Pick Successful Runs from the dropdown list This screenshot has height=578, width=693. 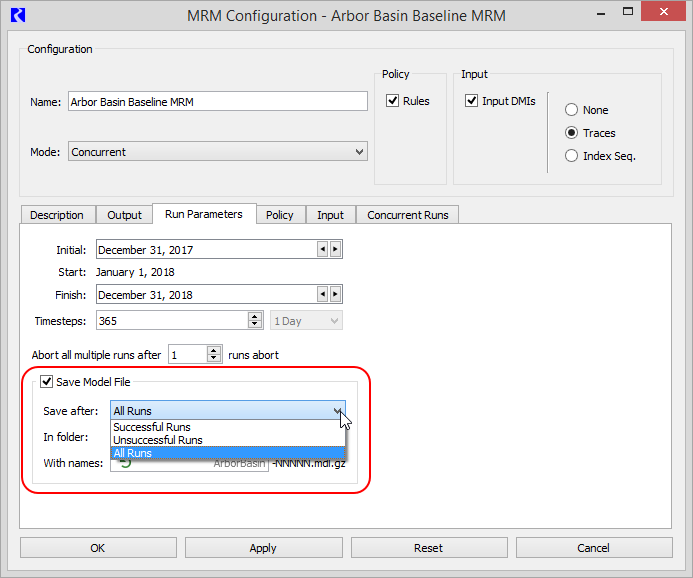152,427
